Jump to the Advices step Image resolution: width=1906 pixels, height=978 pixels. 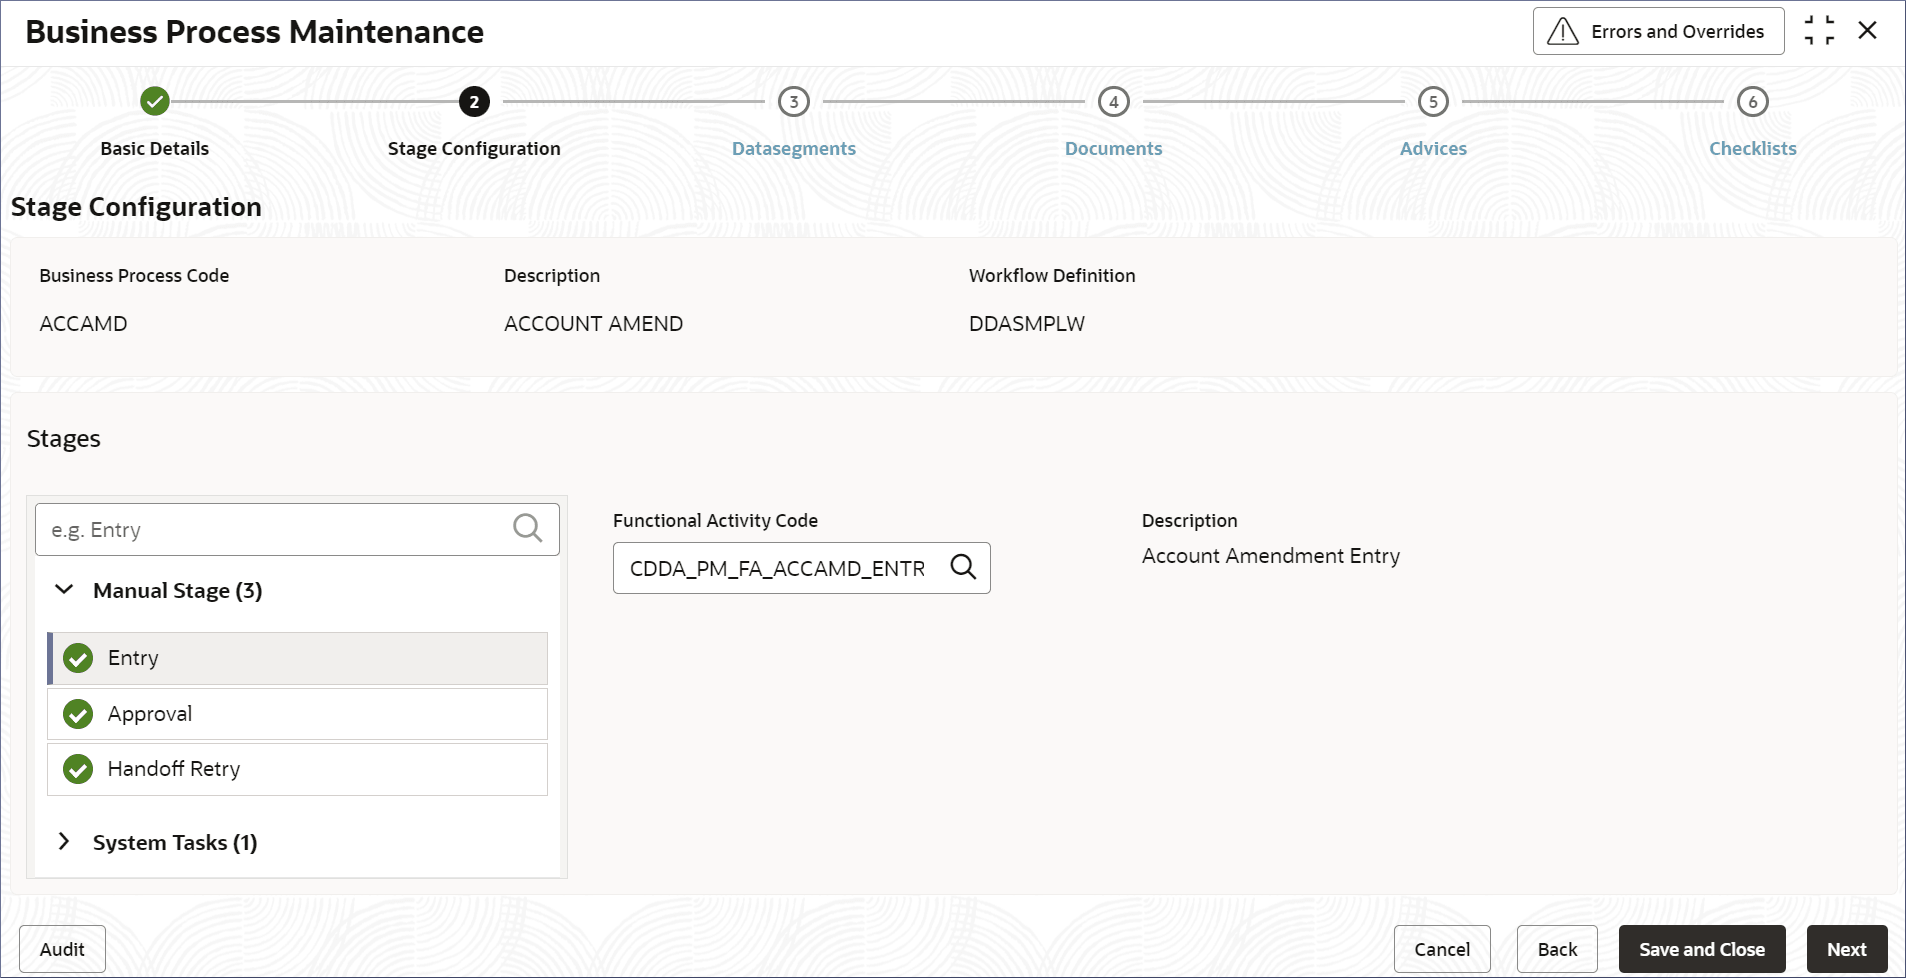1432,148
